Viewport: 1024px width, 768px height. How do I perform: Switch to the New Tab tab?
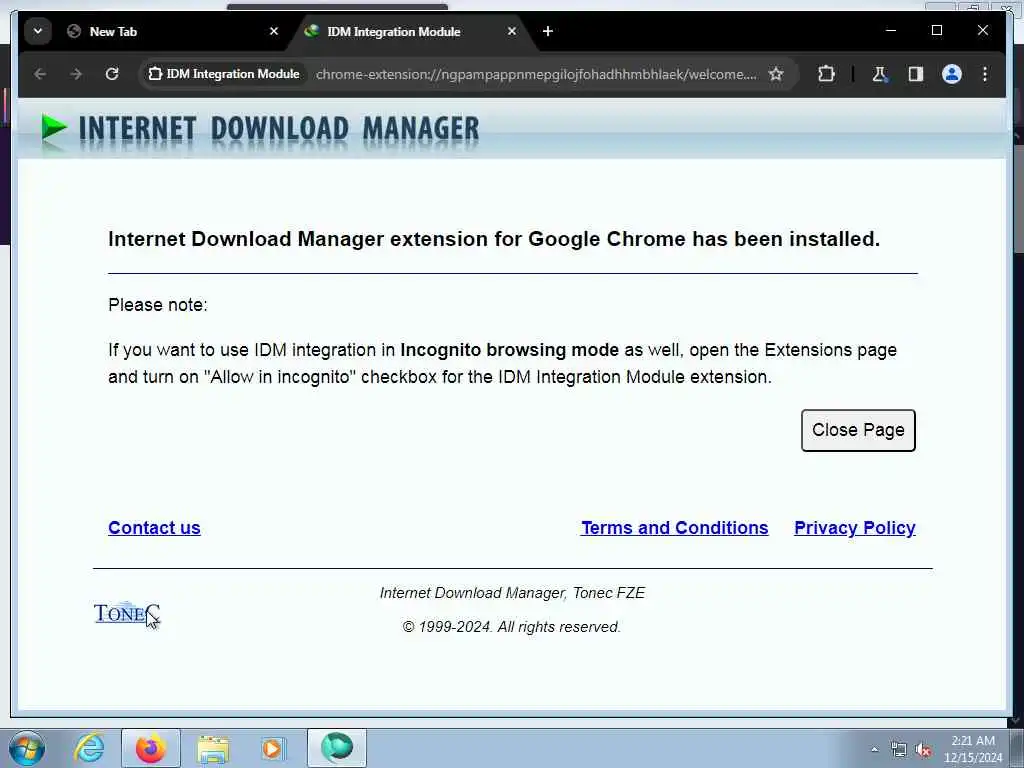point(173,31)
